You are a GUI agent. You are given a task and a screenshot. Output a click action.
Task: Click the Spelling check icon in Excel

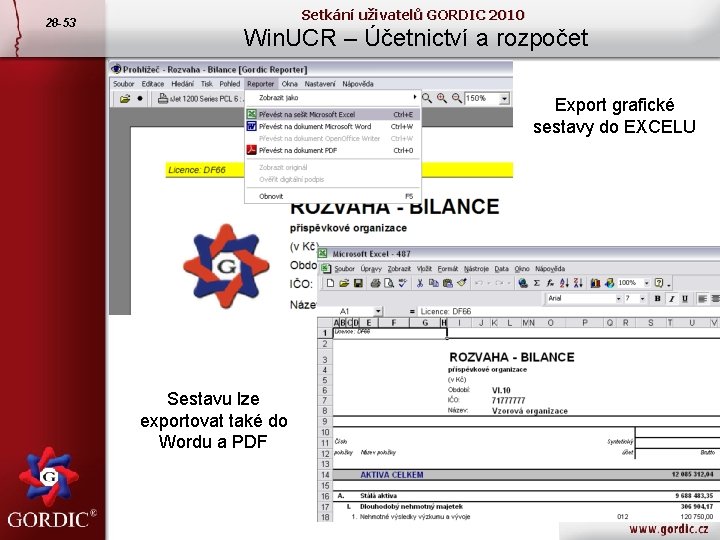point(403,283)
